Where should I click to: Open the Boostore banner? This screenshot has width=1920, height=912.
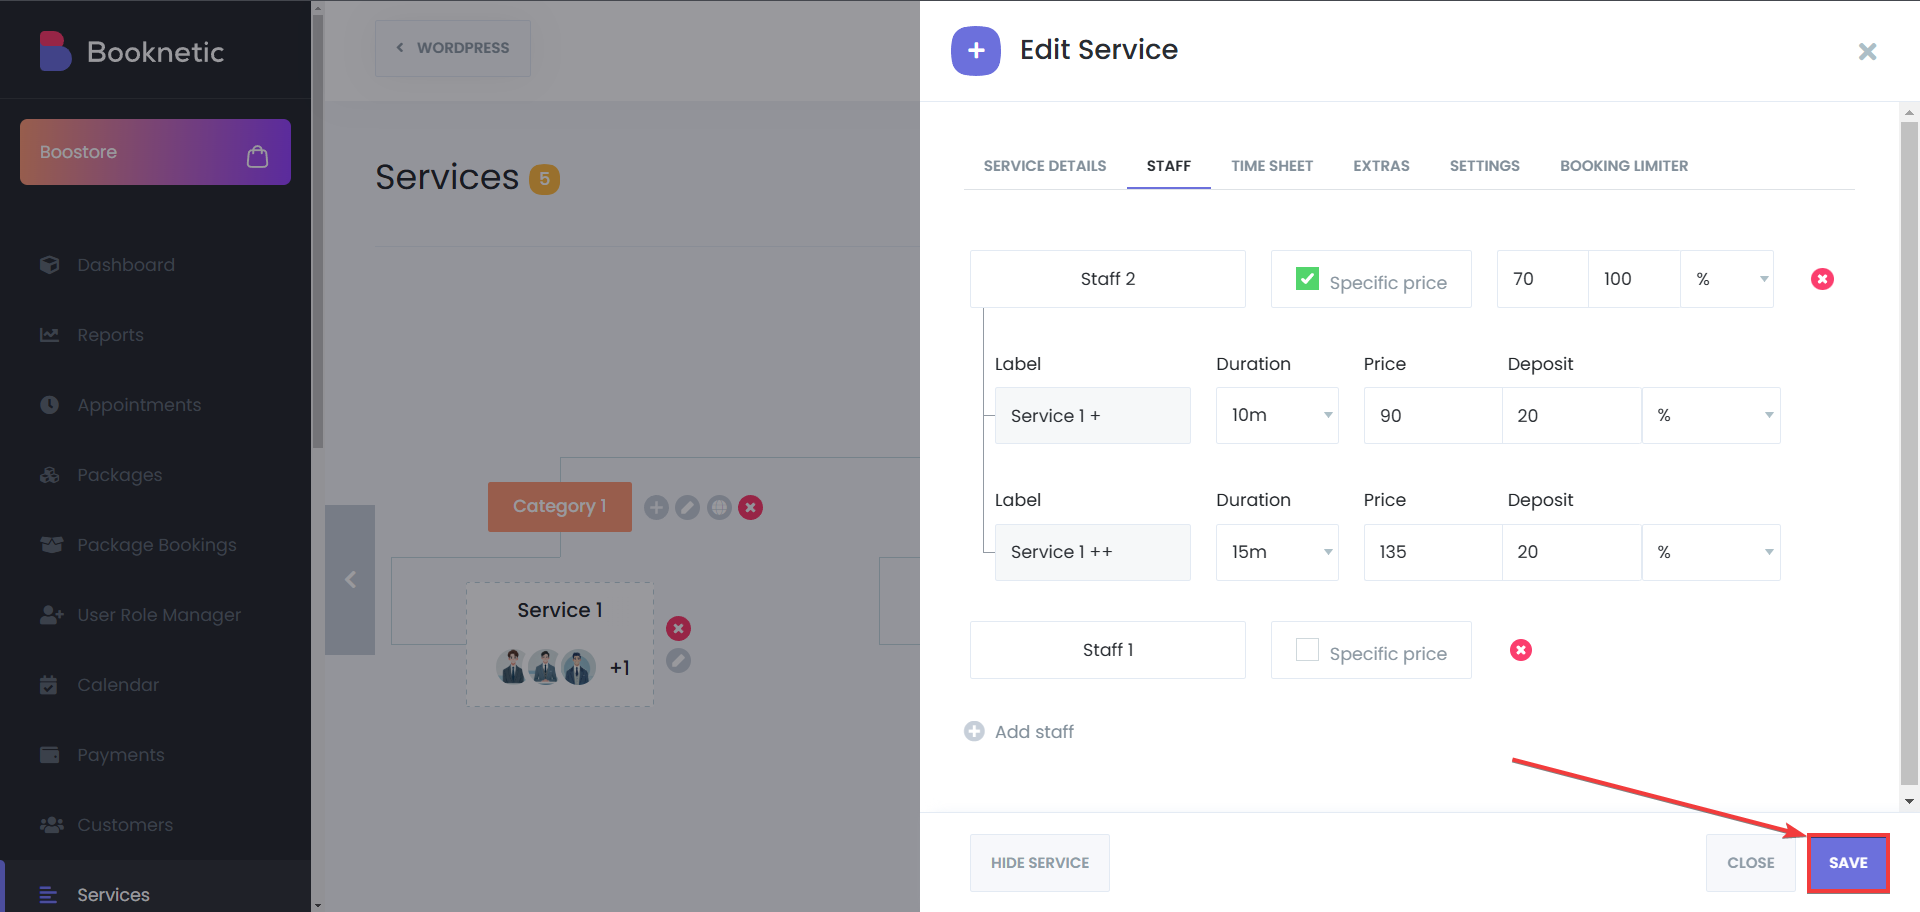(x=155, y=152)
